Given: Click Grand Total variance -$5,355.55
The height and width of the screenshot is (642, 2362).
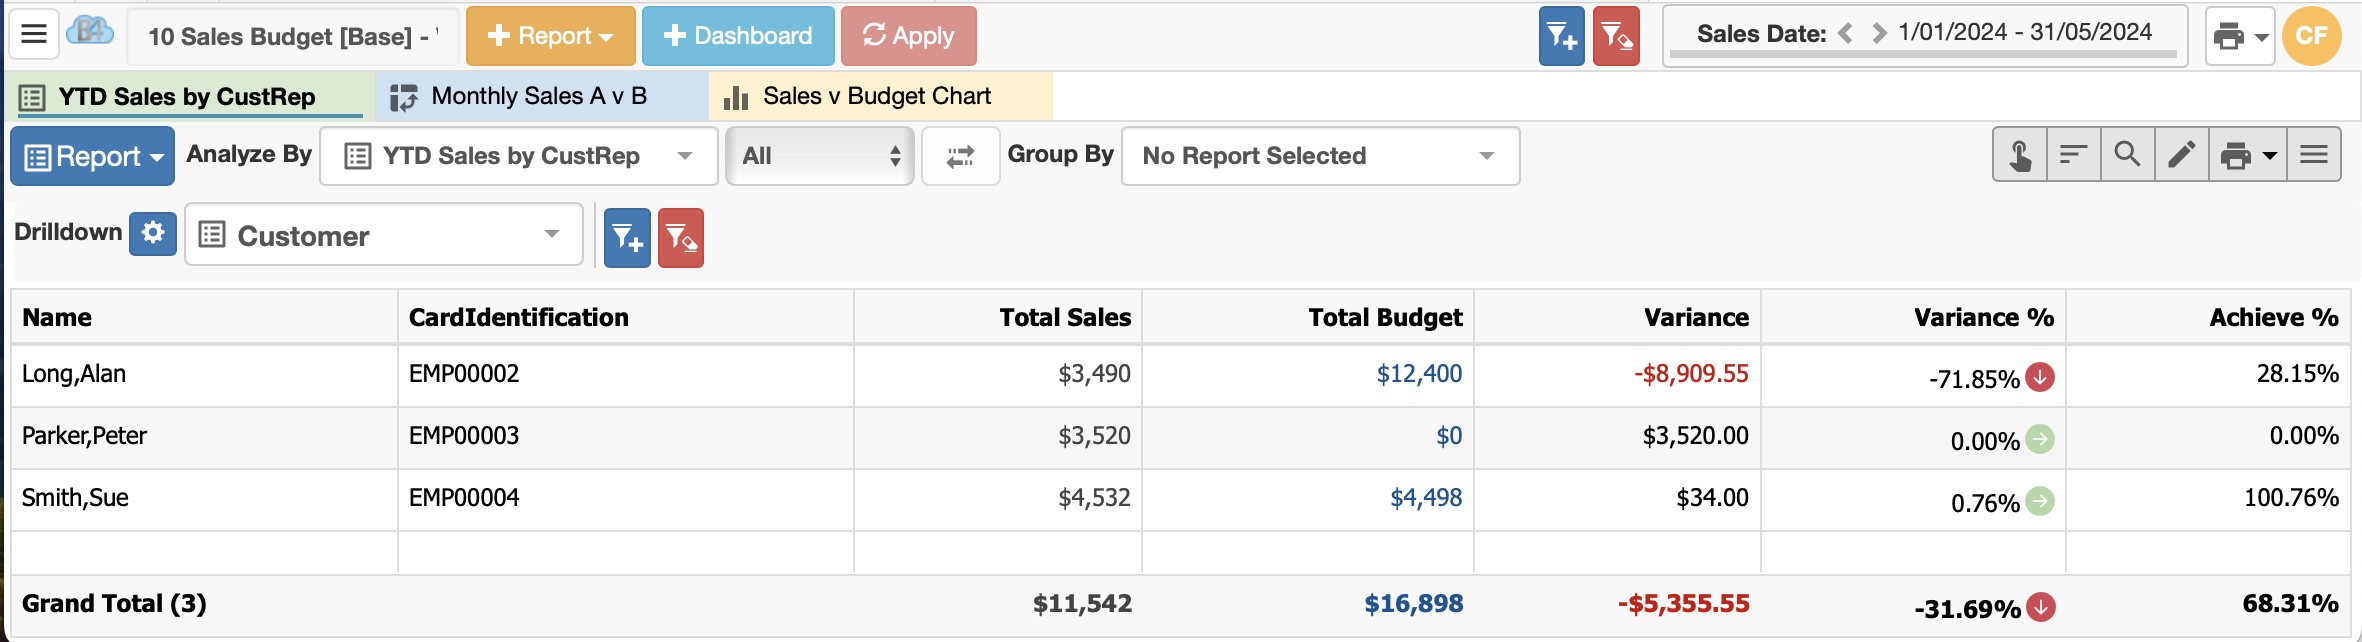Looking at the screenshot, I should [x=1684, y=604].
